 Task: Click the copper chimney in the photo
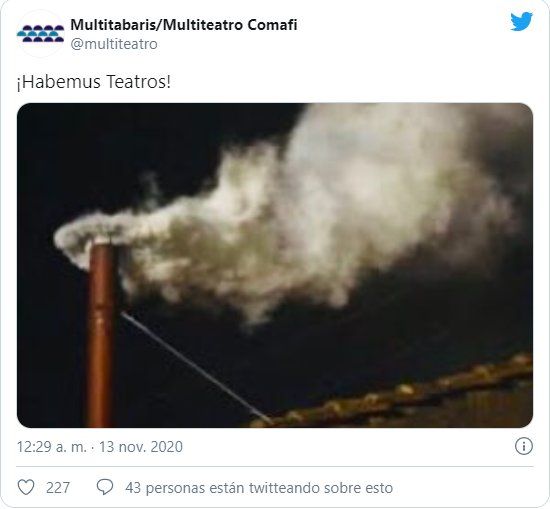tap(101, 333)
